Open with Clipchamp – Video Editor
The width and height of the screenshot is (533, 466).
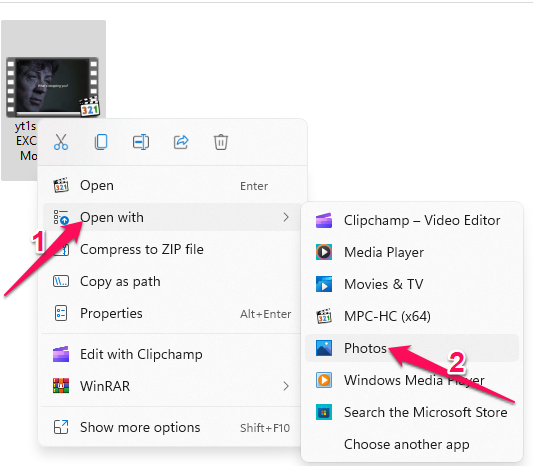(x=412, y=220)
